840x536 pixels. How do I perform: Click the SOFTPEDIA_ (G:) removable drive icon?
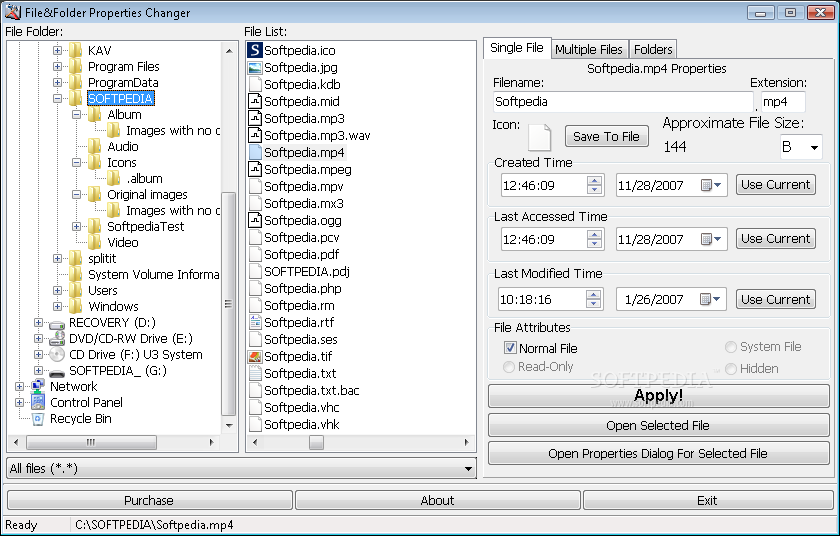[57, 372]
